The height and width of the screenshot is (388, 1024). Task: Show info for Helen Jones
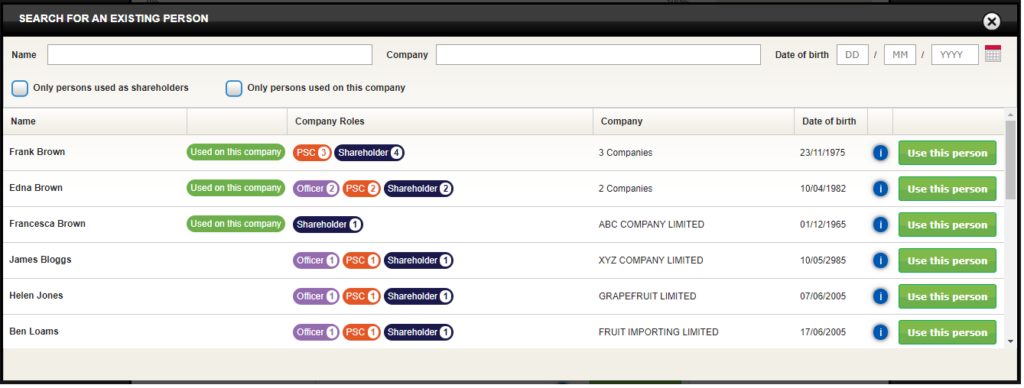pyautogui.click(x=880, y=297)
